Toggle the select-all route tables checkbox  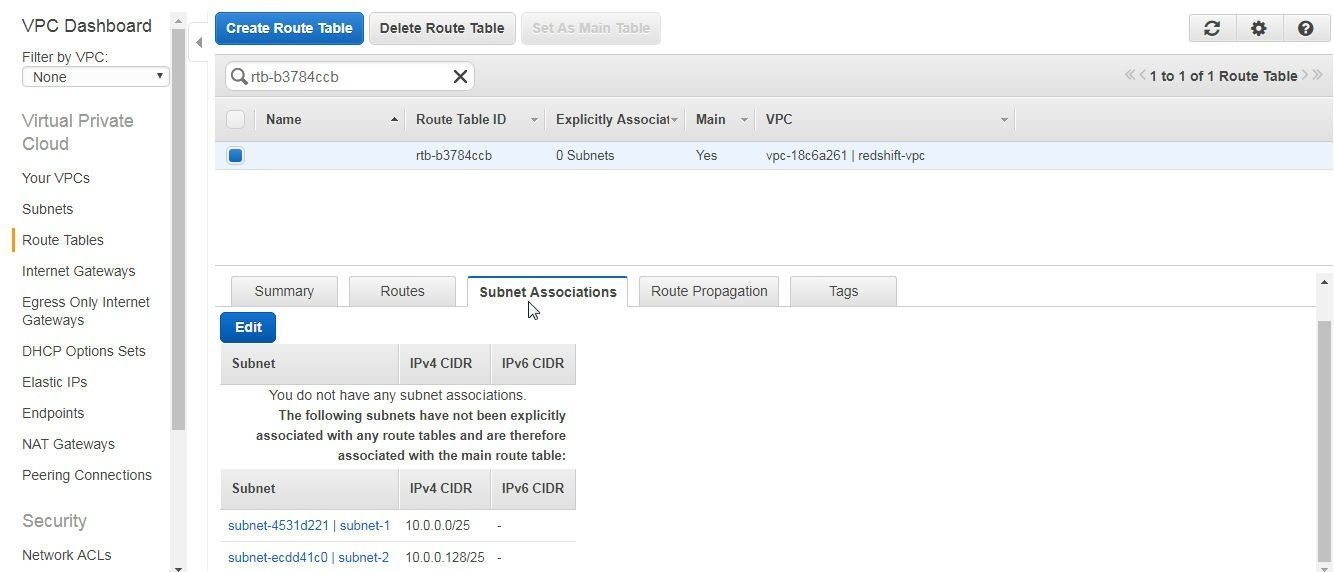236,120
